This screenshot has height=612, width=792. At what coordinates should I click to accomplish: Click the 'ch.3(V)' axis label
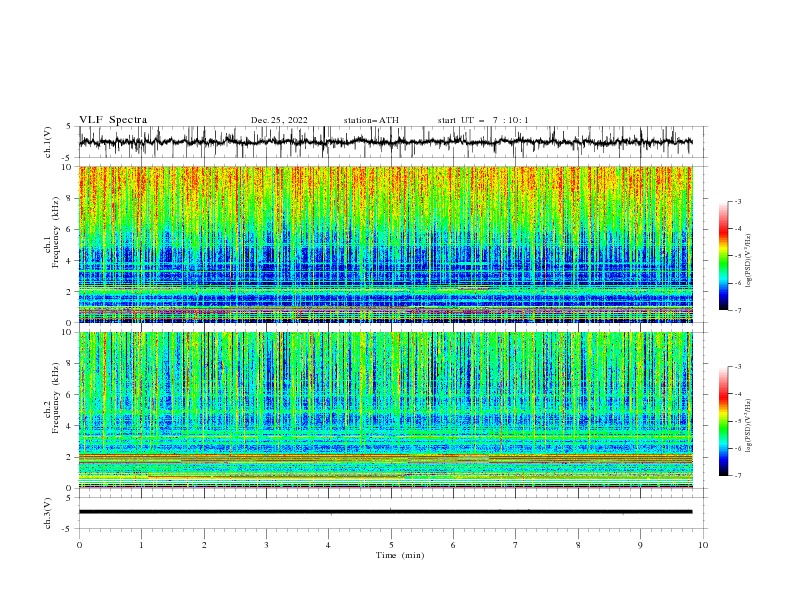click(x=48, y=513)
